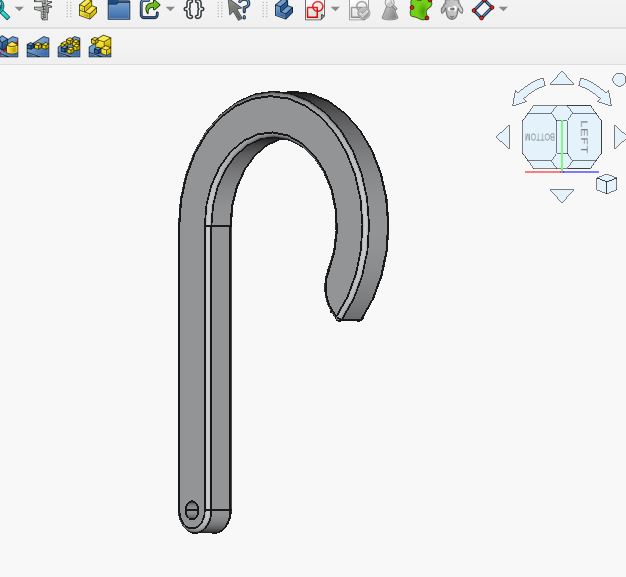Viewport: 626px width, 577px height.
Task: Click the blue diamond with red nodes icon
Action: pyautogui.click(x=483, y=9)
